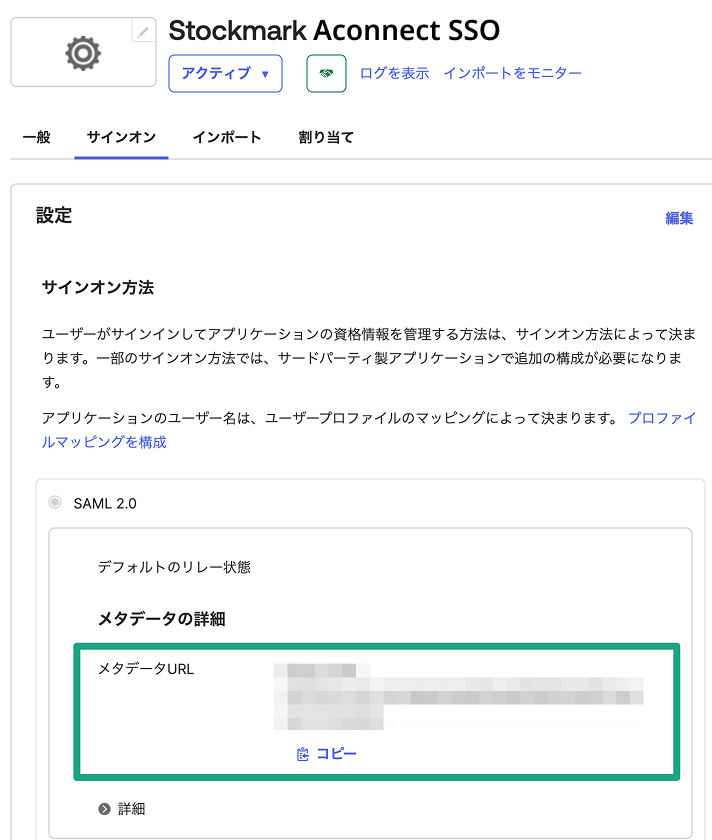Expand the 詳細 section
Image resolution: width=712 pixels, height=840 pixels.
tap(122, 809)
